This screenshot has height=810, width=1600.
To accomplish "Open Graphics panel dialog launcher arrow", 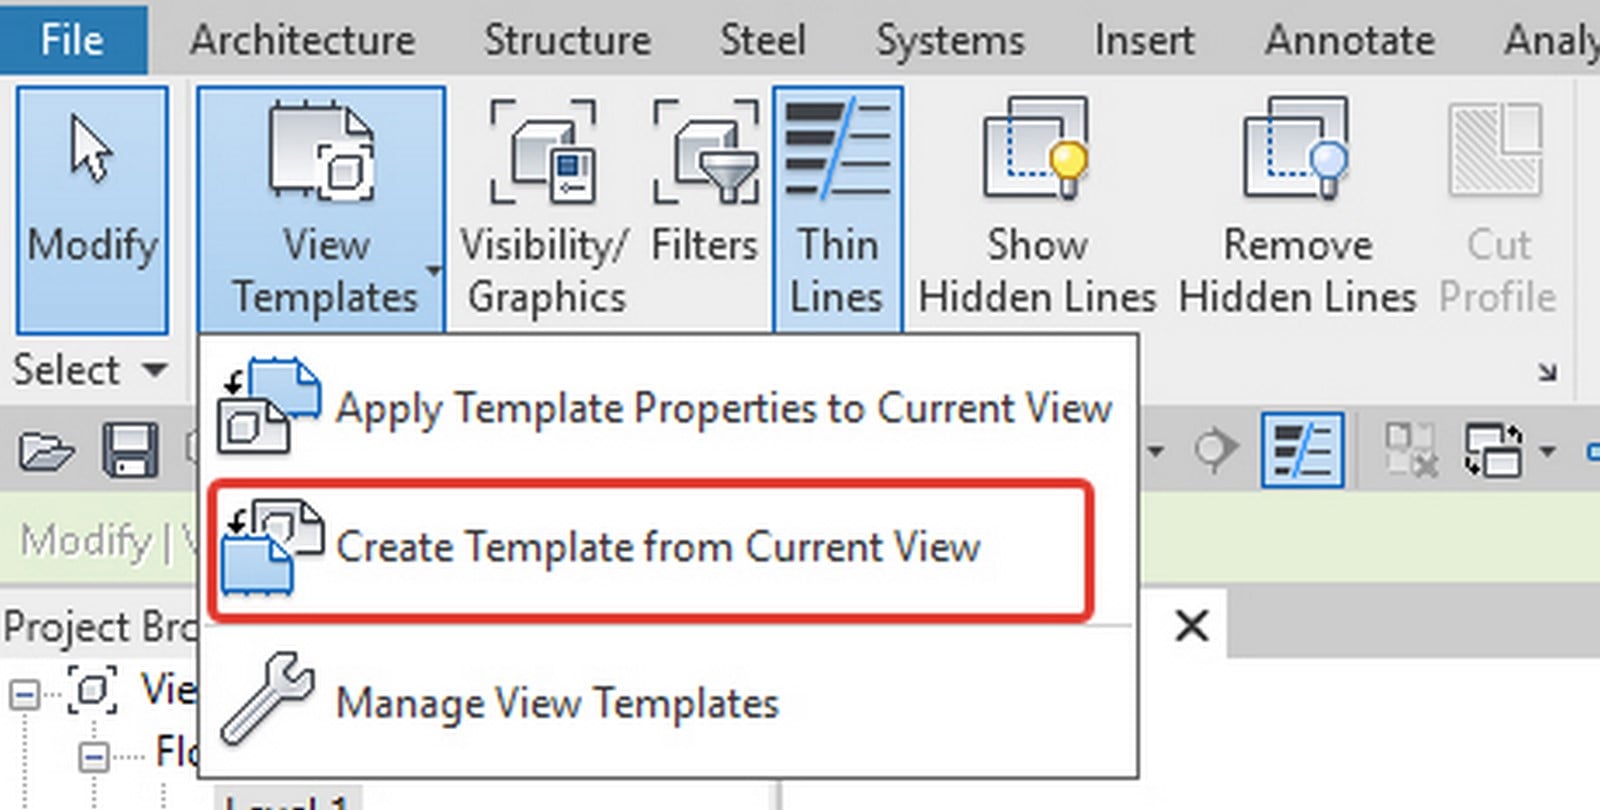I will pos(1547,373).
